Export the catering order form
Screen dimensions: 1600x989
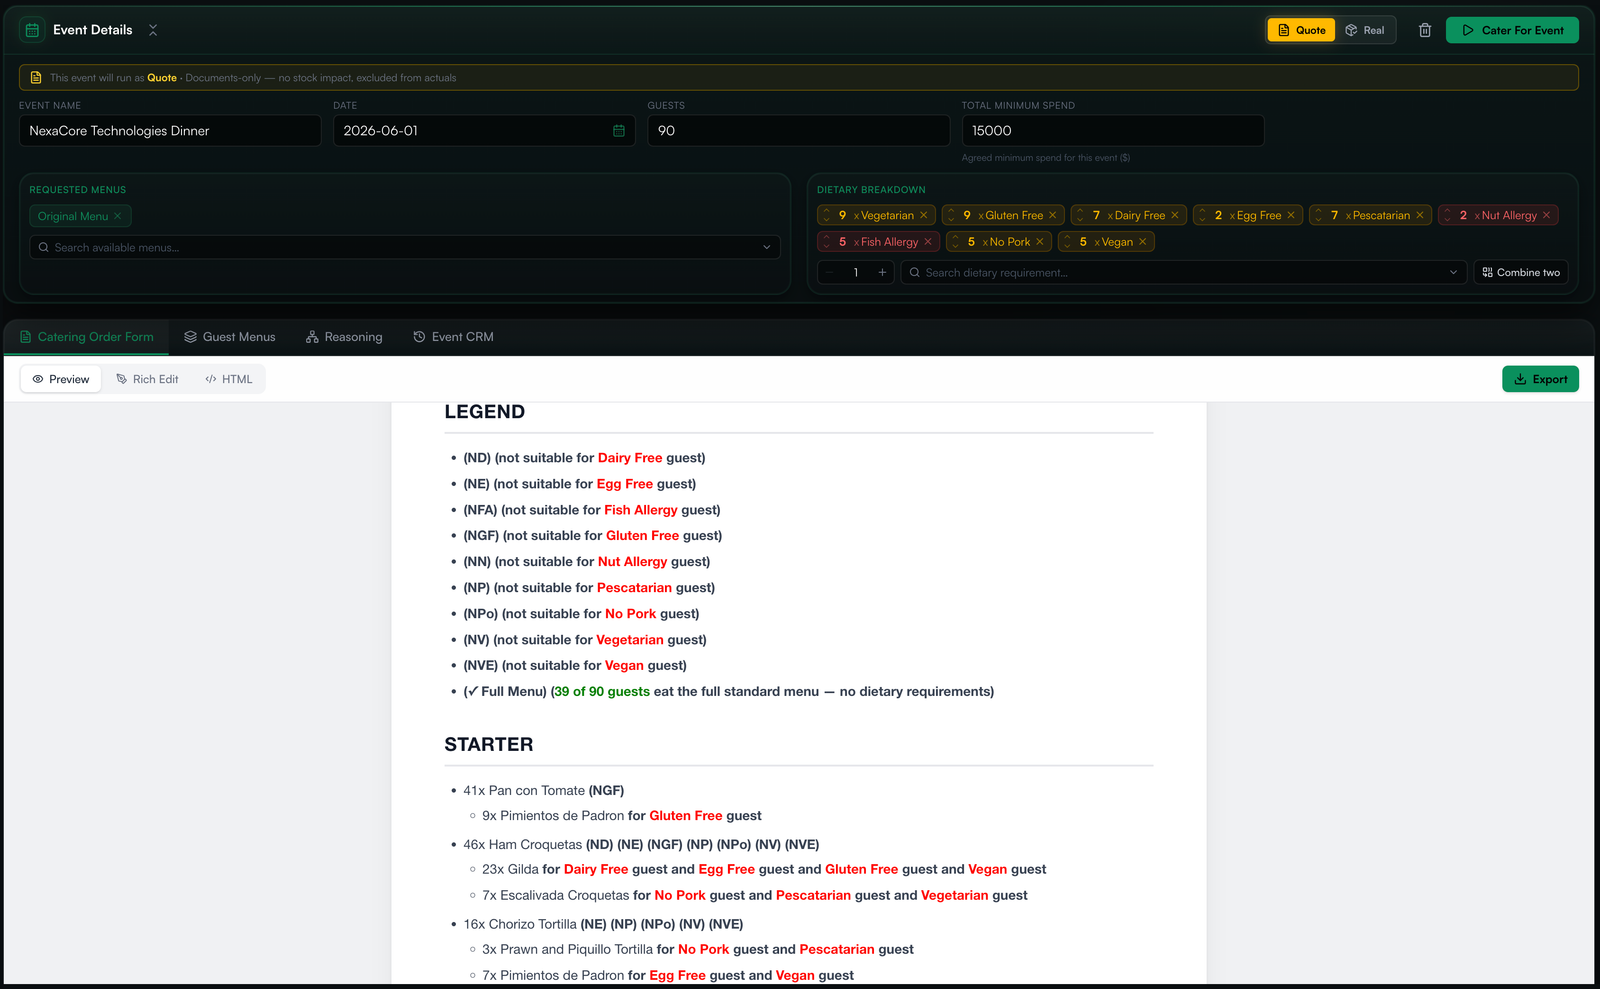pyautogui.click(x=1540, y=379)
